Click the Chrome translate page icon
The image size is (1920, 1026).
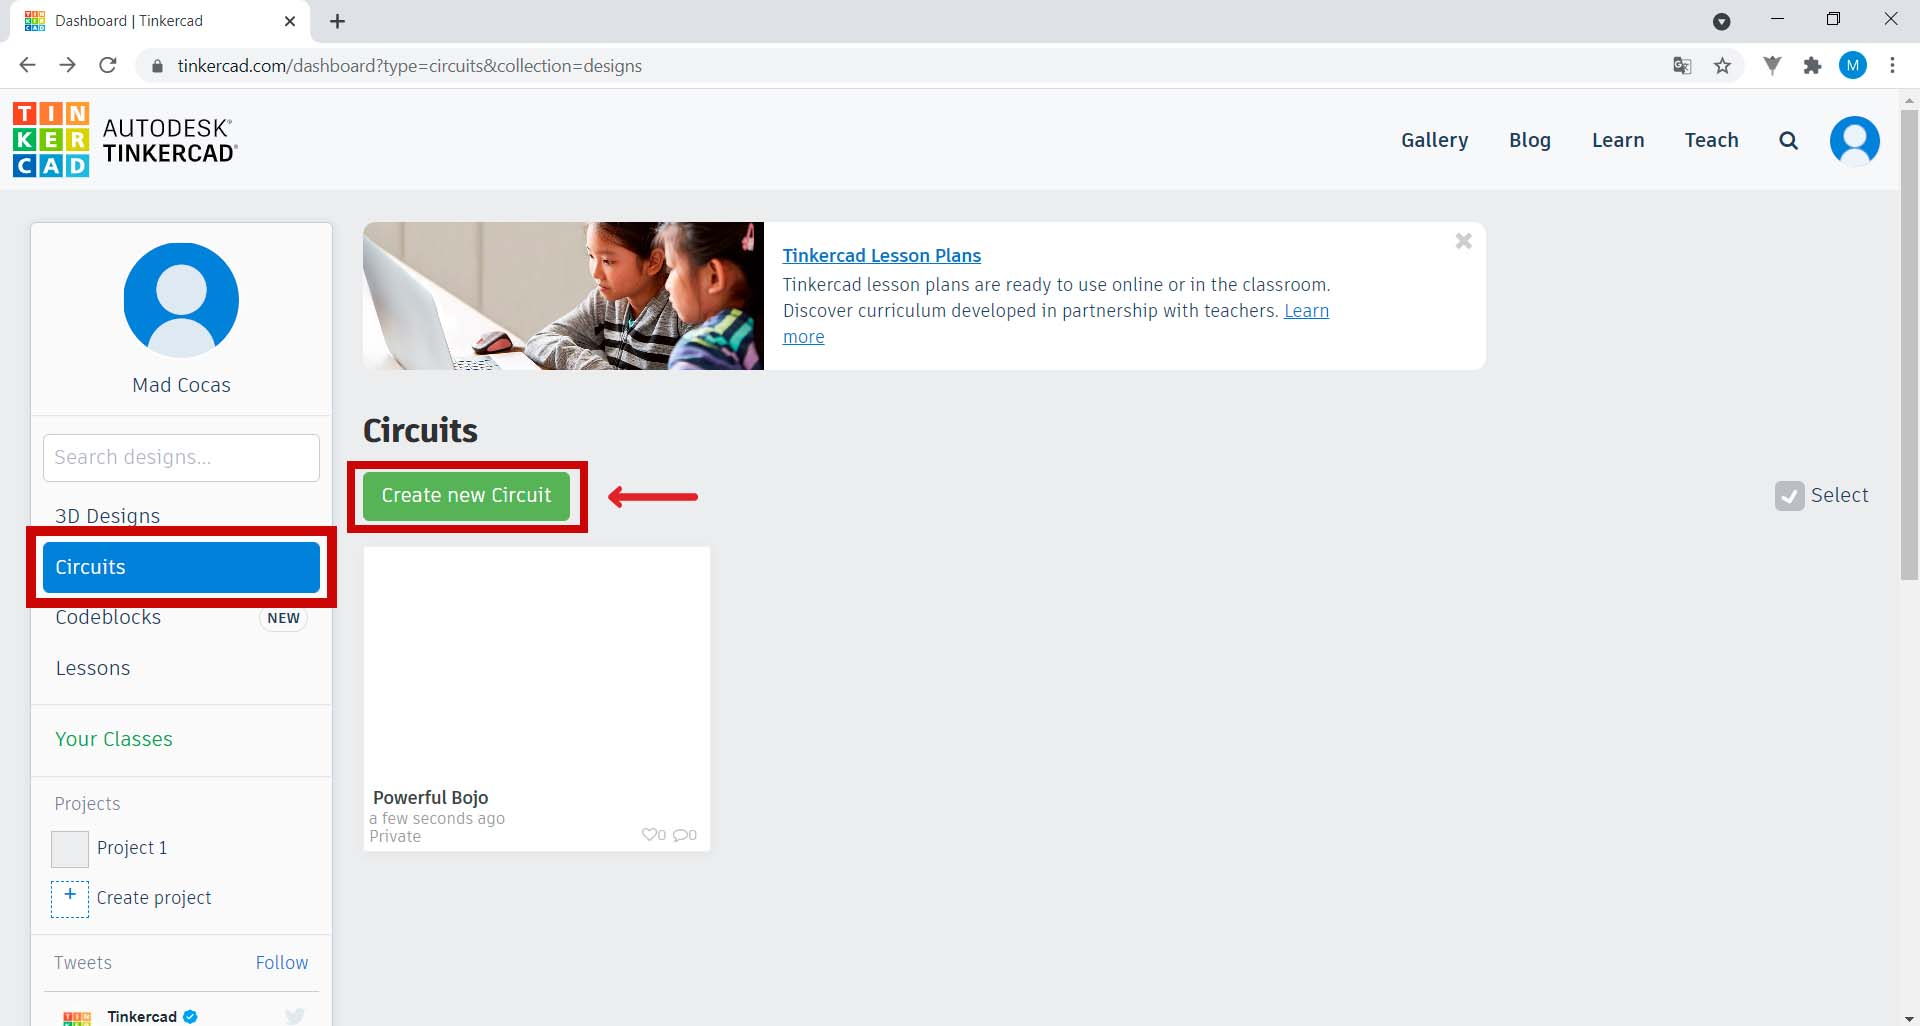1682,66
